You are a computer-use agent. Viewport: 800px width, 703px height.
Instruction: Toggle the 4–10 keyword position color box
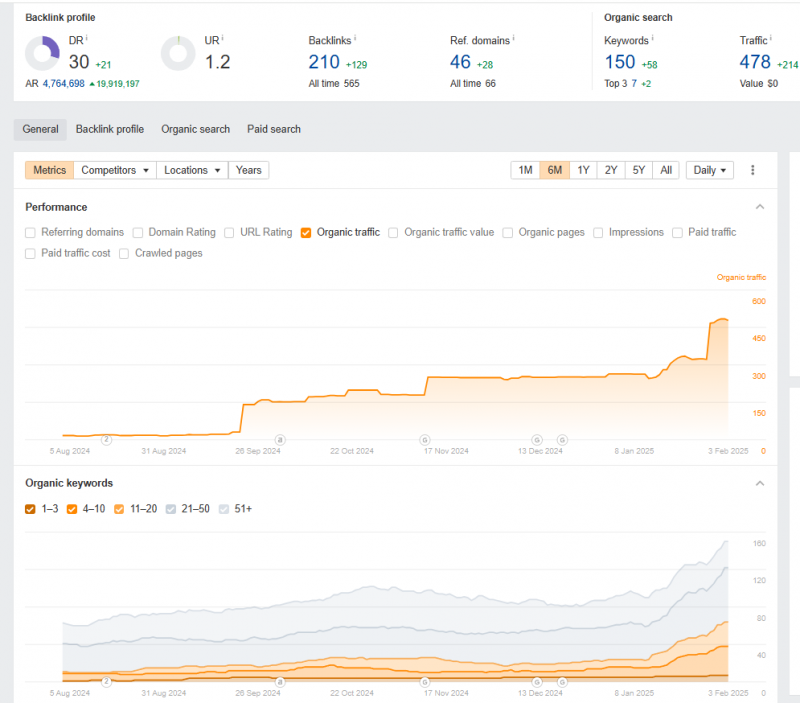(x=72, y=509)
